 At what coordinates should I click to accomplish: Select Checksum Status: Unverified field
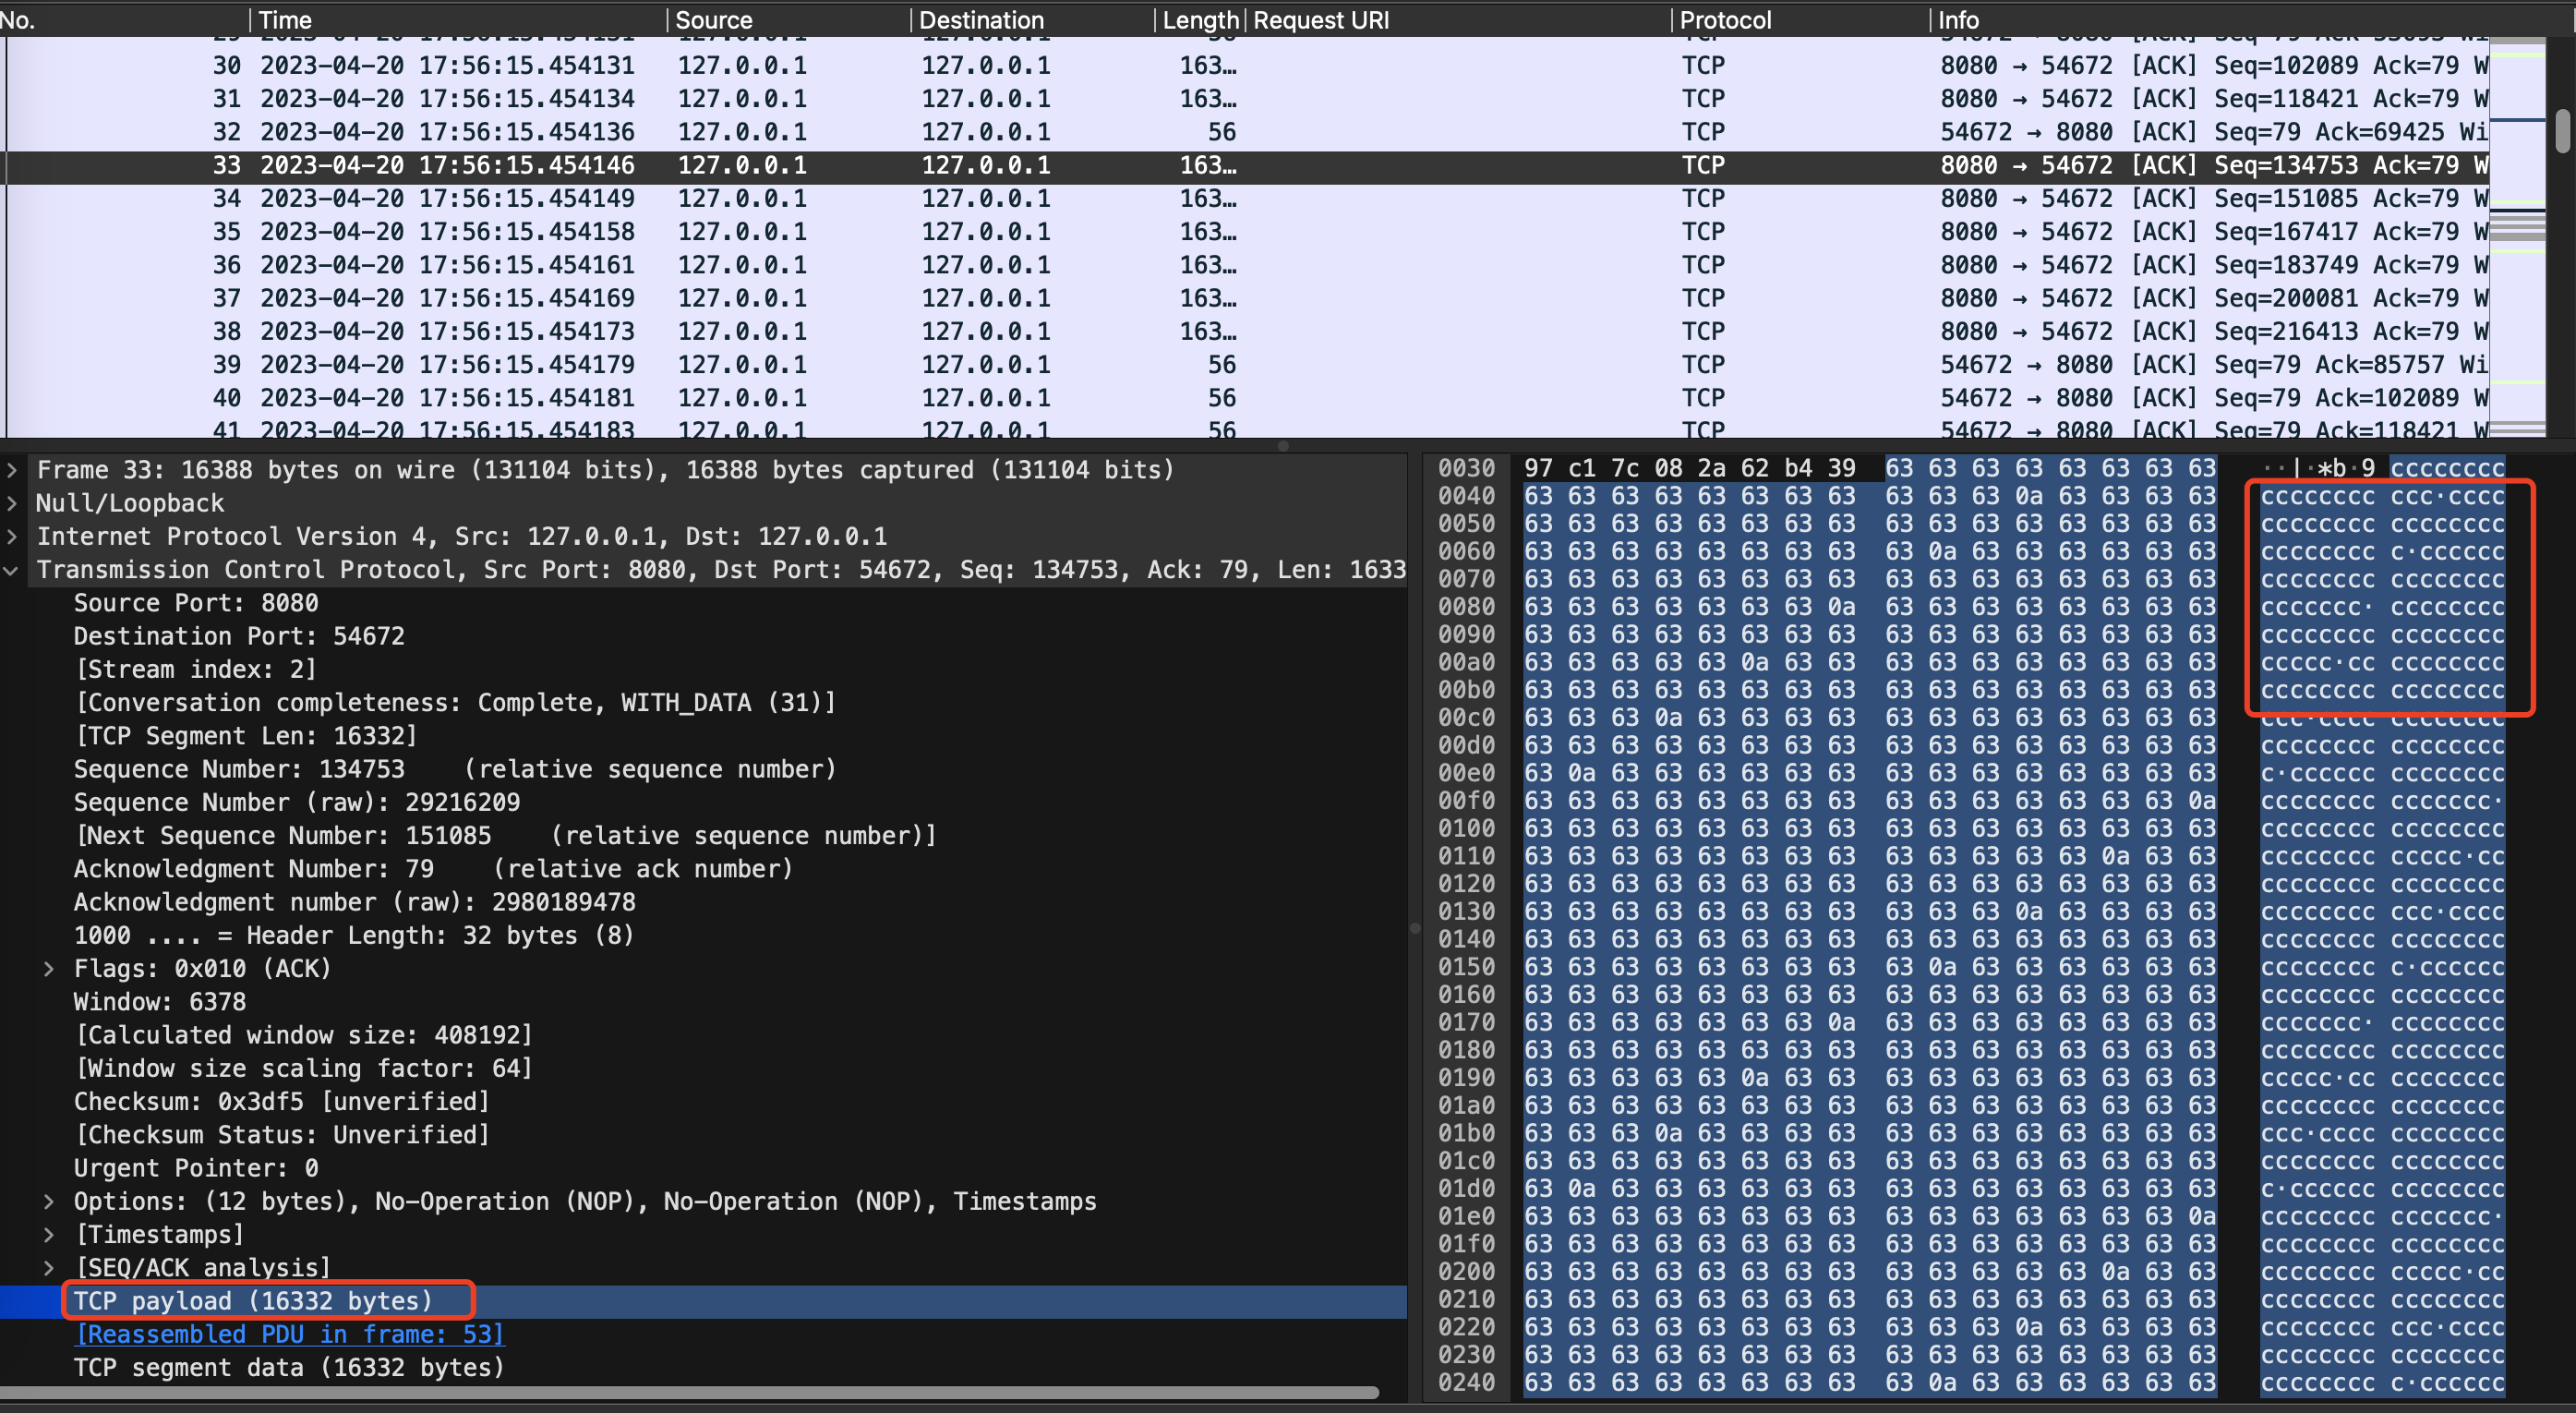[703, 1134]
